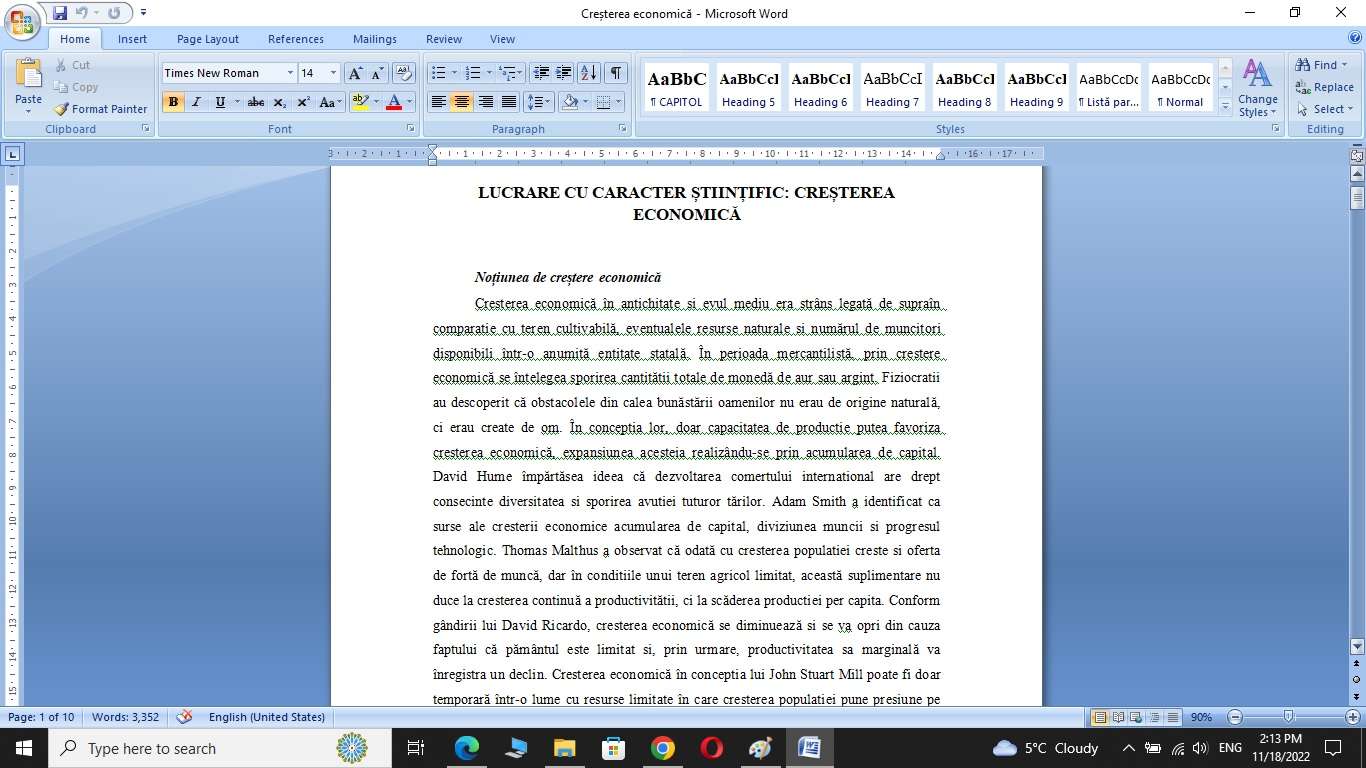This screenshot has height=768, width=1366.
Task: Click the Increase Indent icon
Action: (564, 73)
